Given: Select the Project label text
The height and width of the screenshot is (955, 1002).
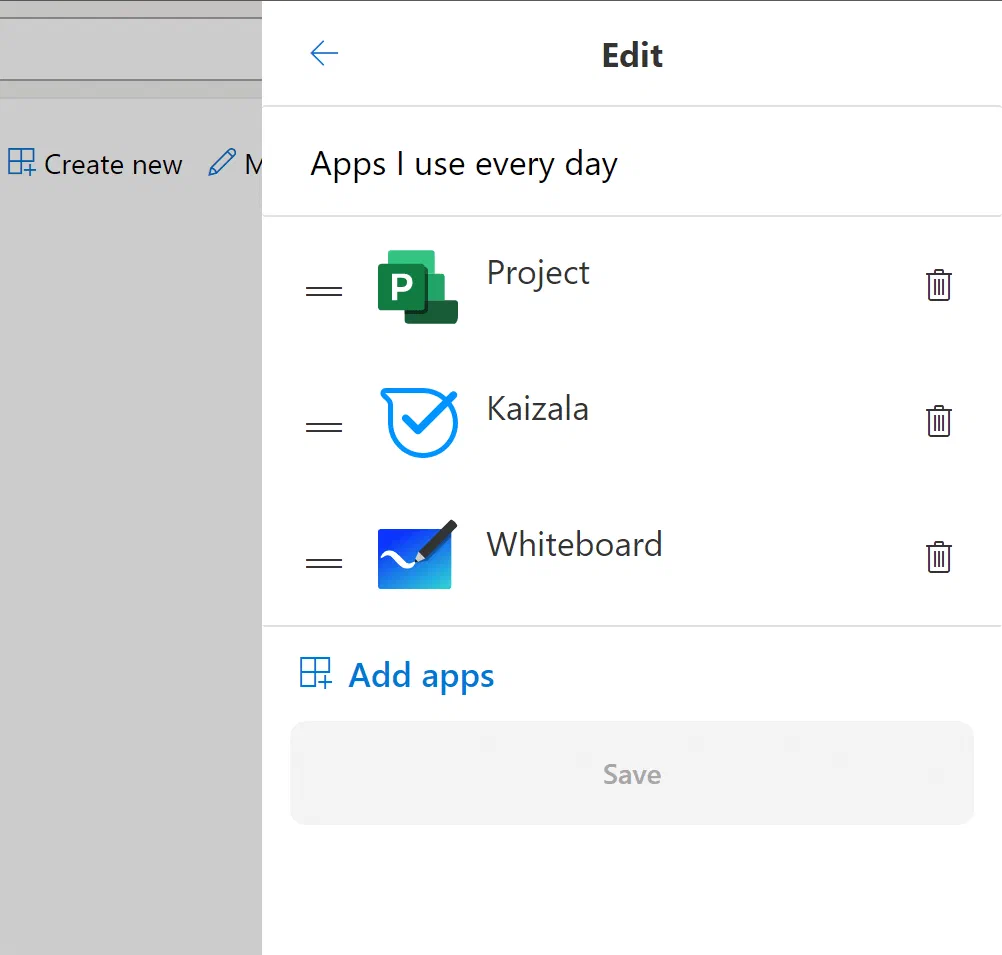Looking at the screenshot, I should click(x=537, y=274).
